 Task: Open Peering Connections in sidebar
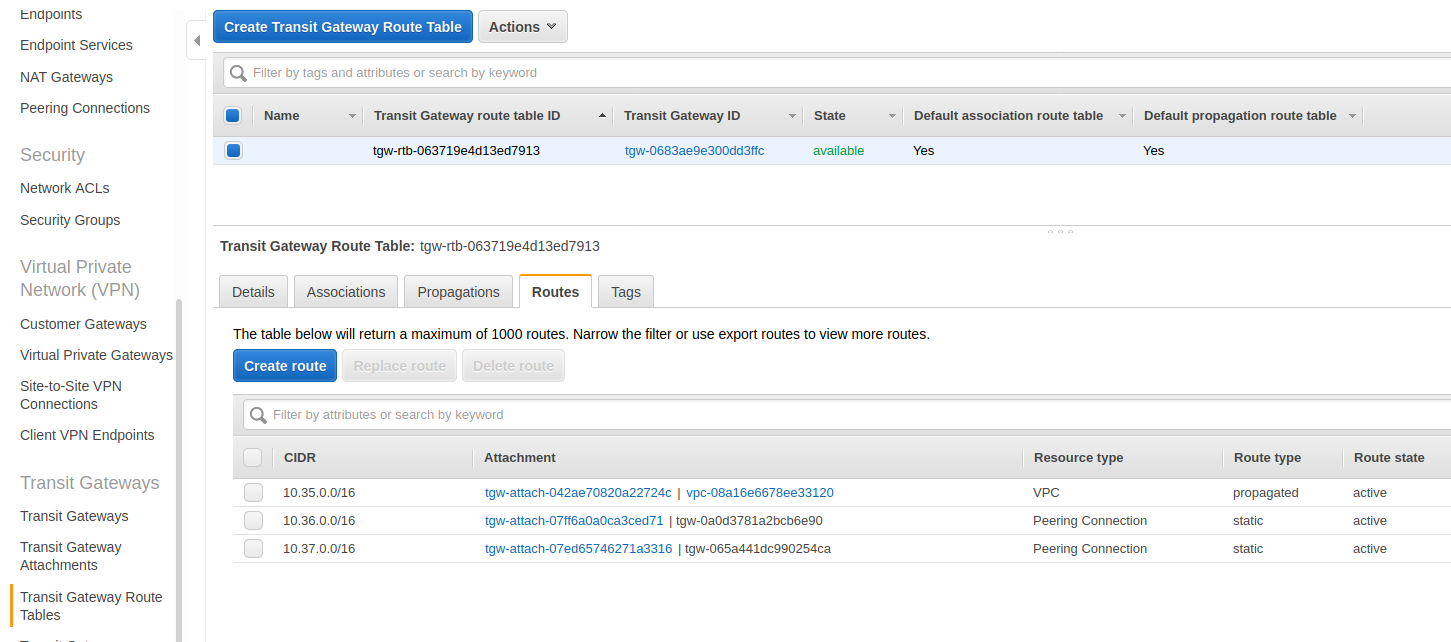click(85, 108)
